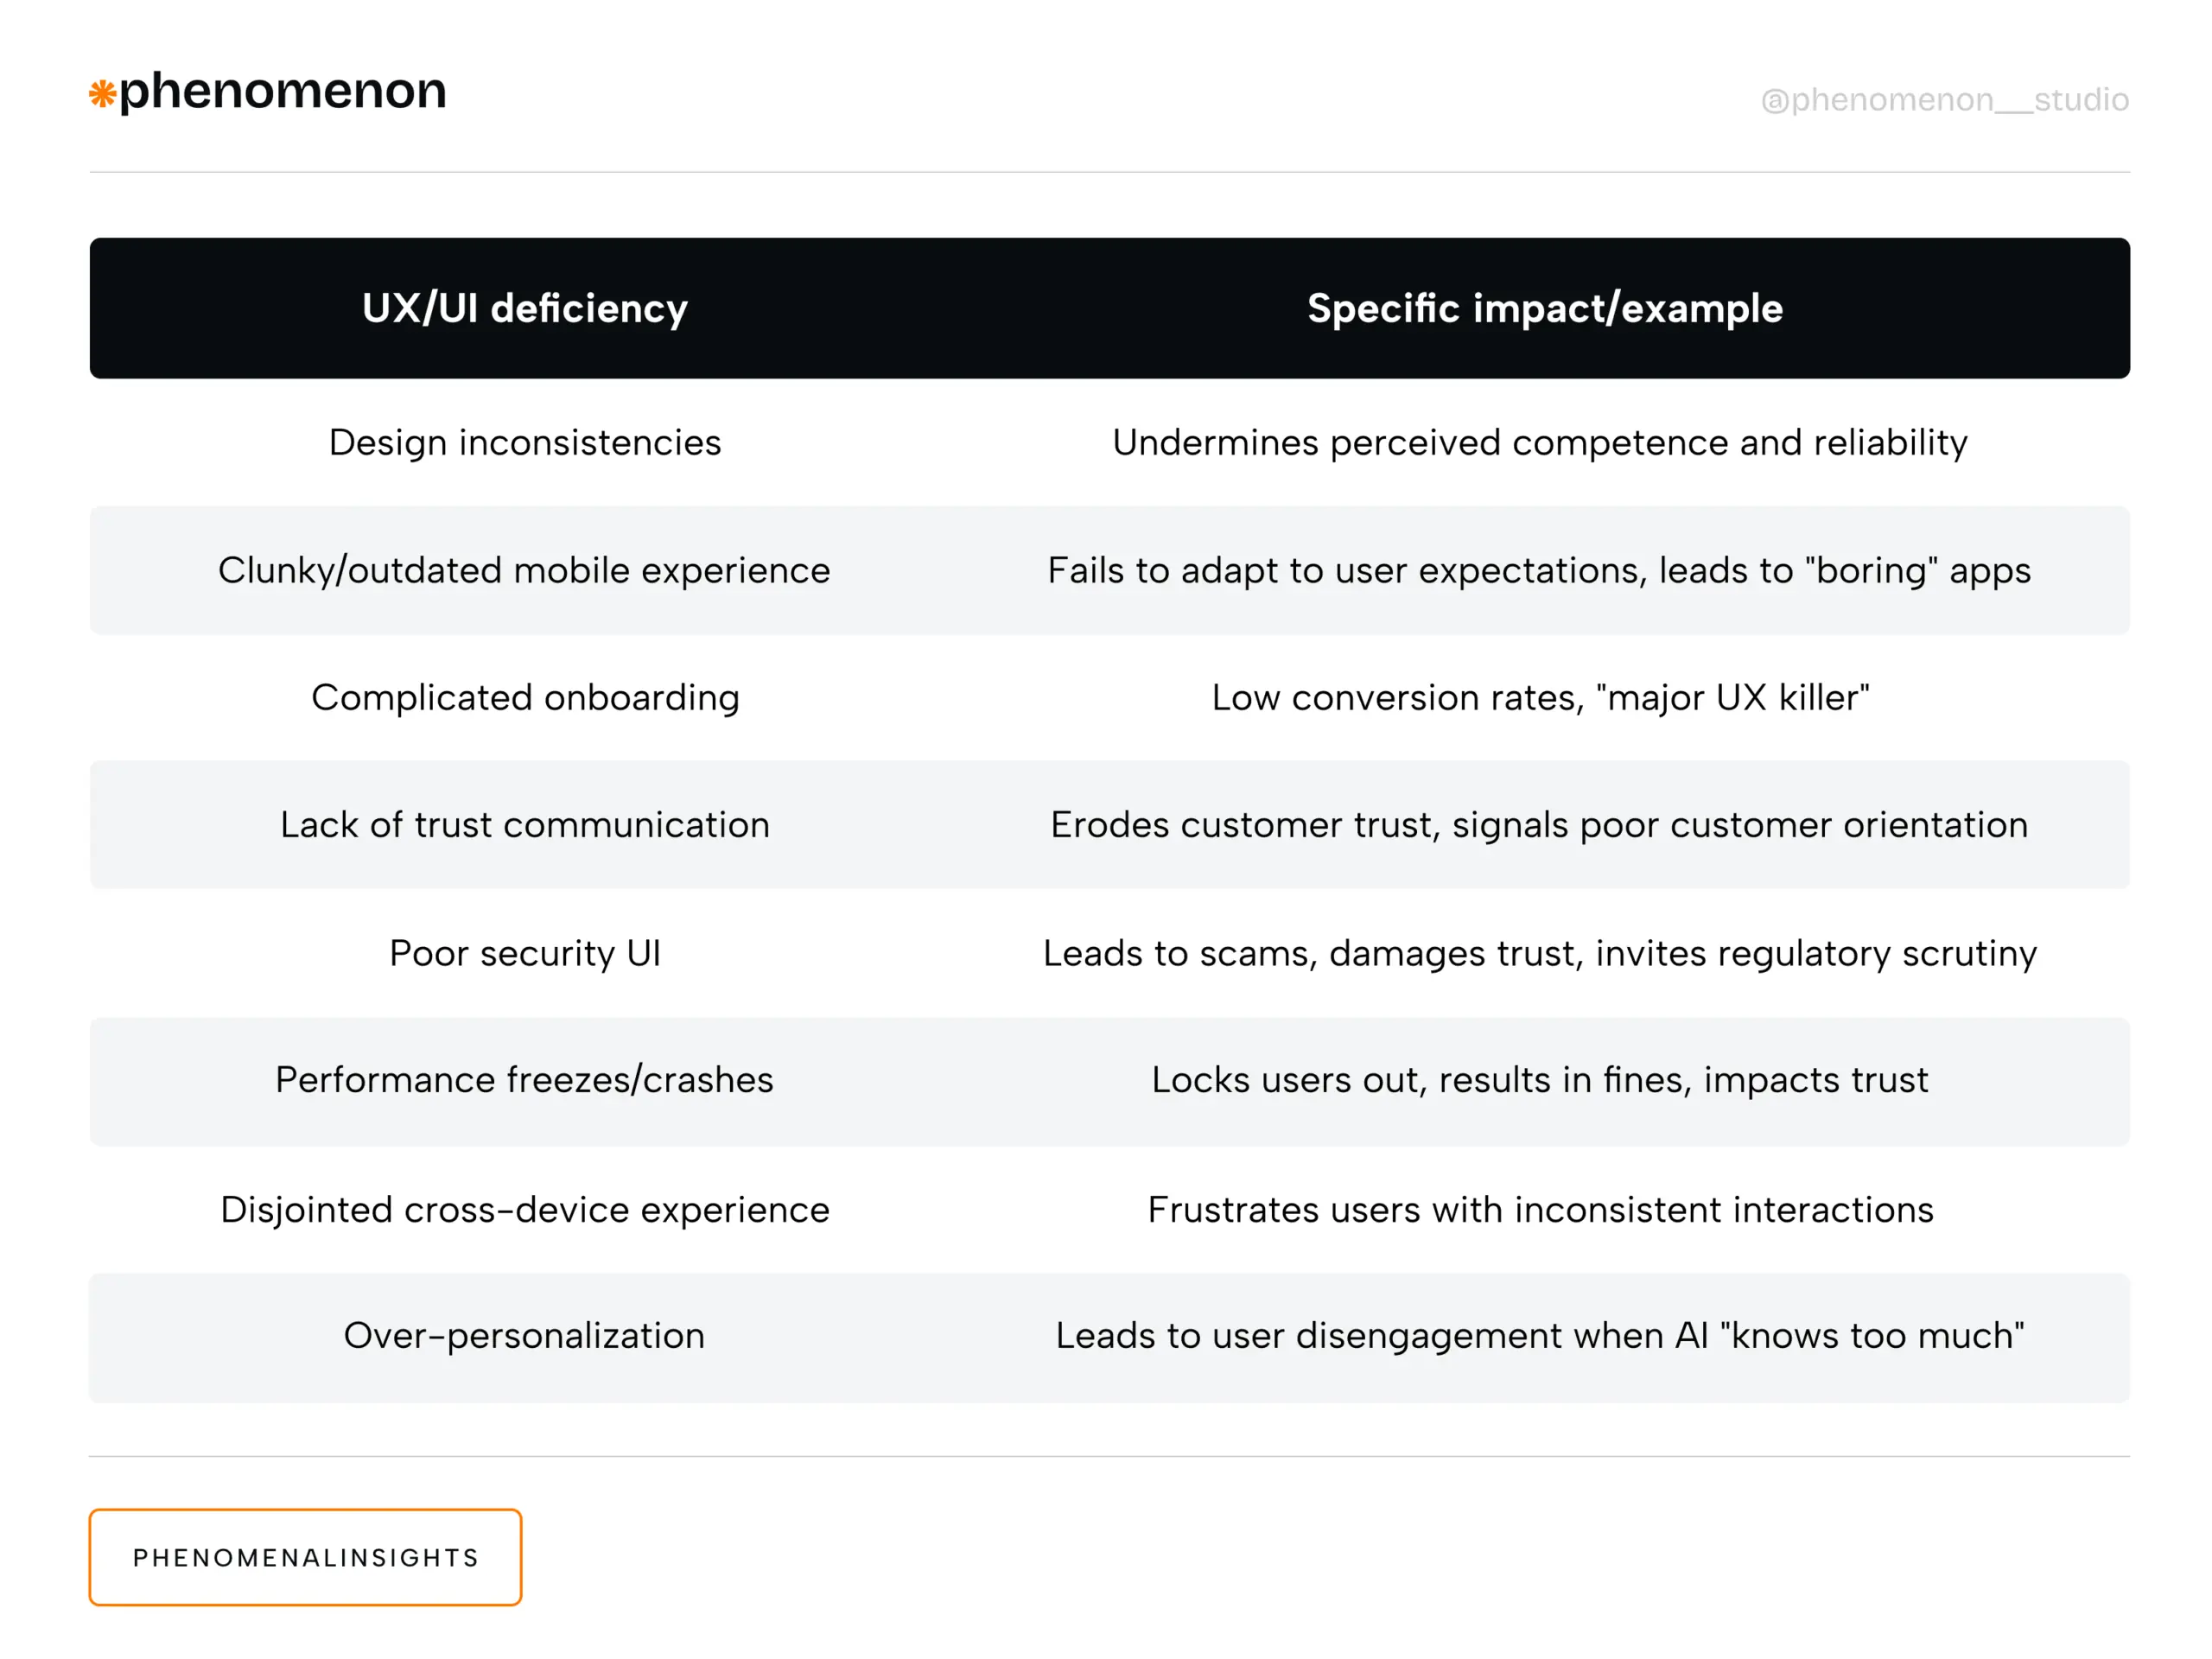Click the Disjointed cross-device experience cell

525,1209
